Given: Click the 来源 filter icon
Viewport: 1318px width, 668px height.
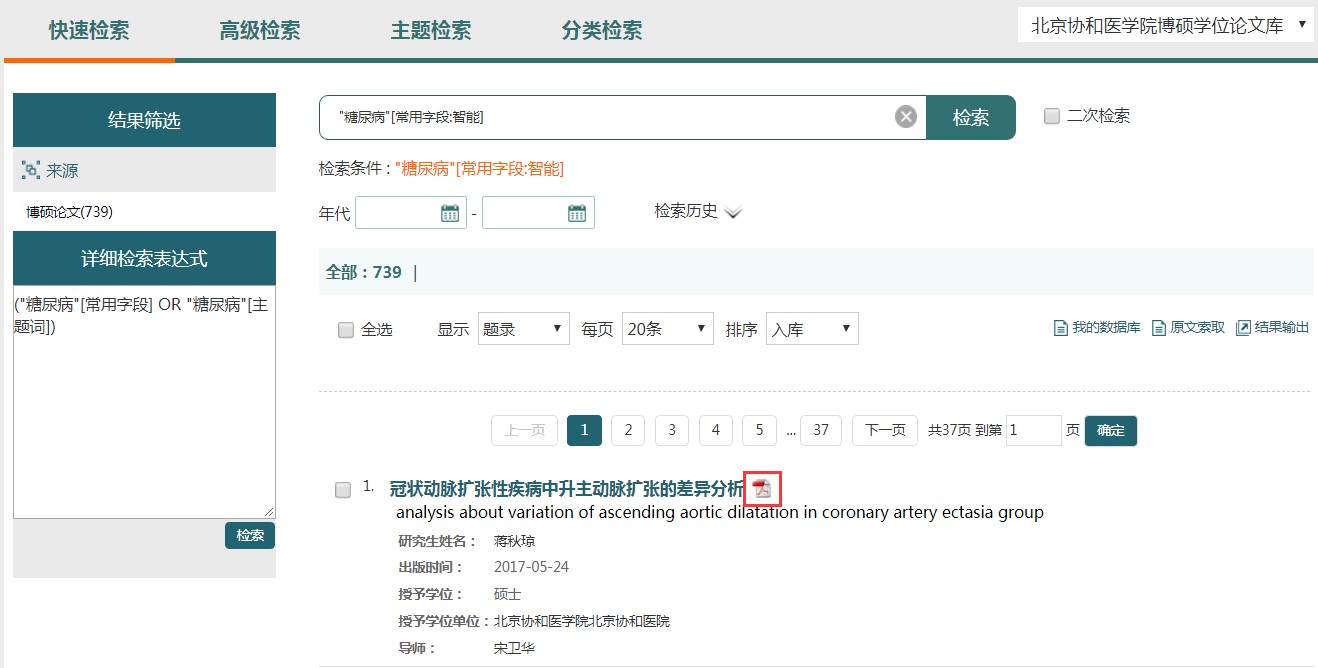Looking at the screenshot, I should (x=31, y=171).
